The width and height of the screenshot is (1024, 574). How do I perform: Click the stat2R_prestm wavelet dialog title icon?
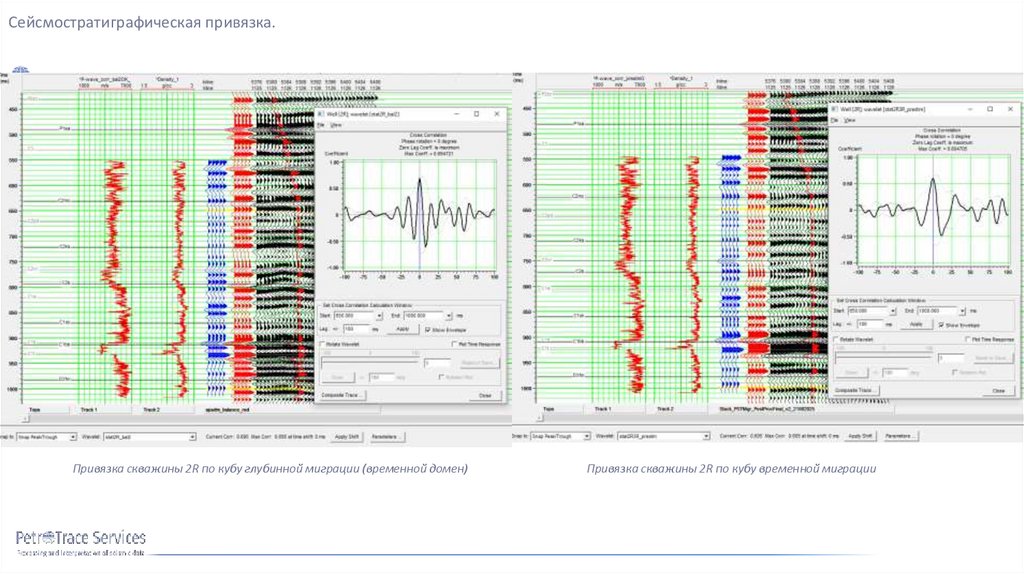pos(835,110)
